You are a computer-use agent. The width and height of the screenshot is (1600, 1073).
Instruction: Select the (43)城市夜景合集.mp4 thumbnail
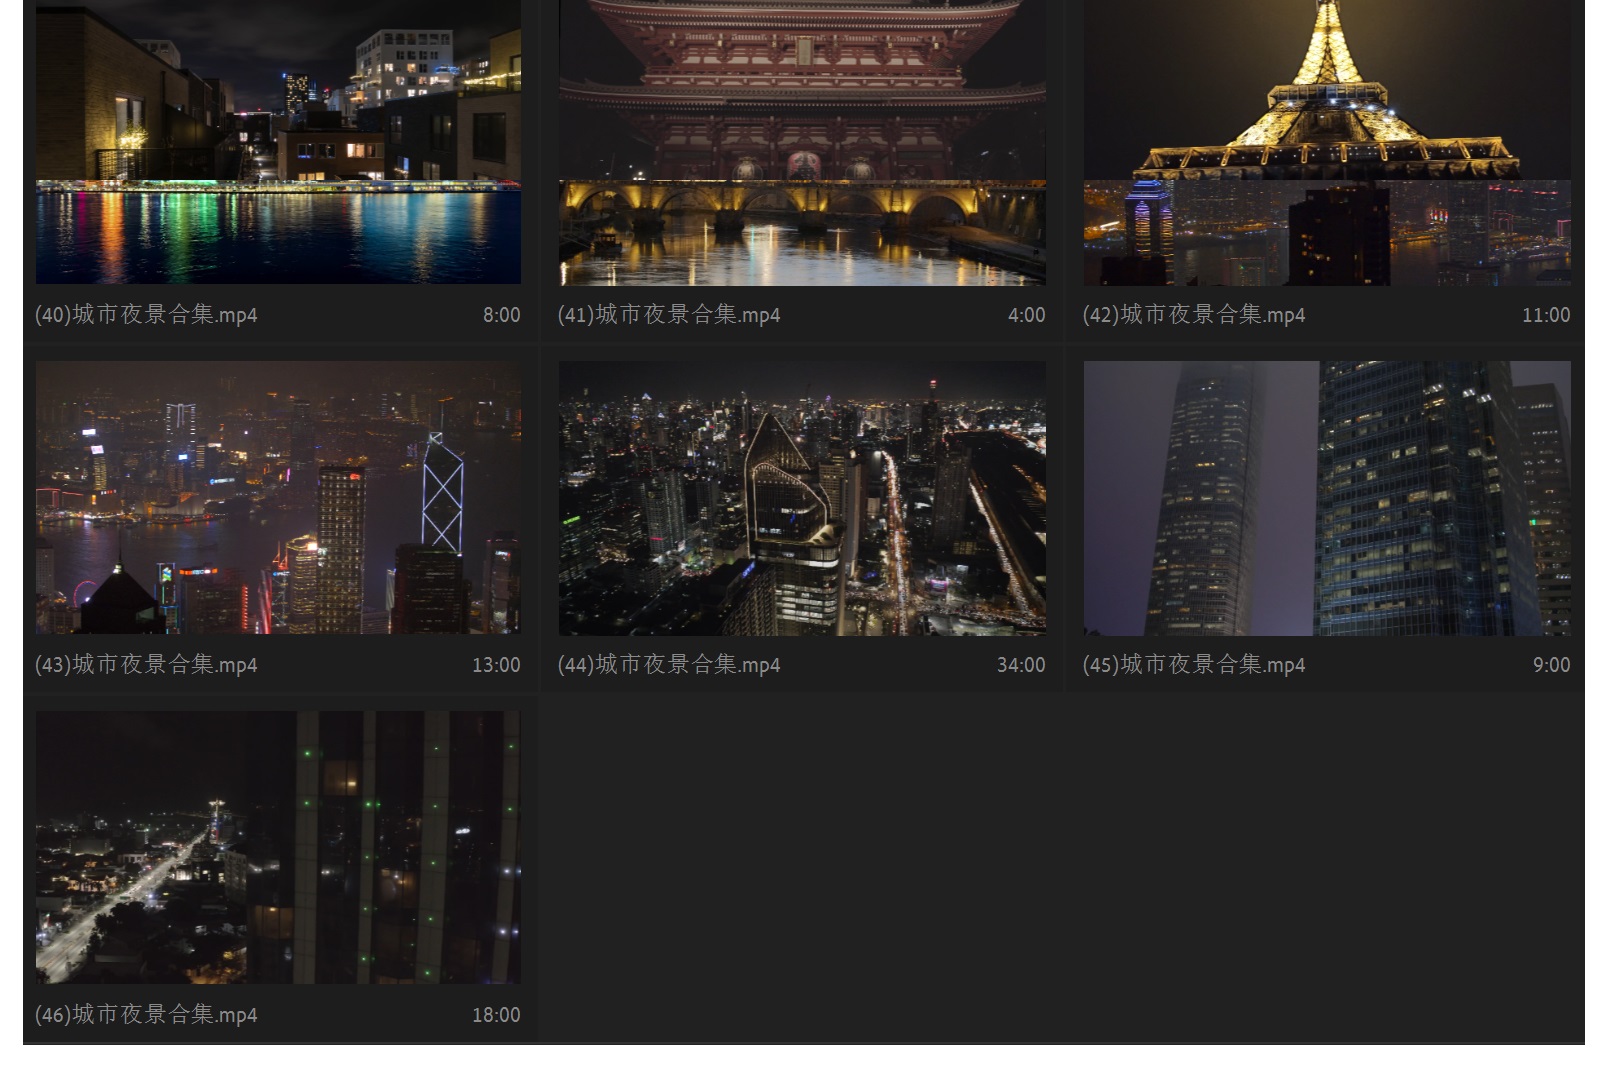click(x=278, y=497)
